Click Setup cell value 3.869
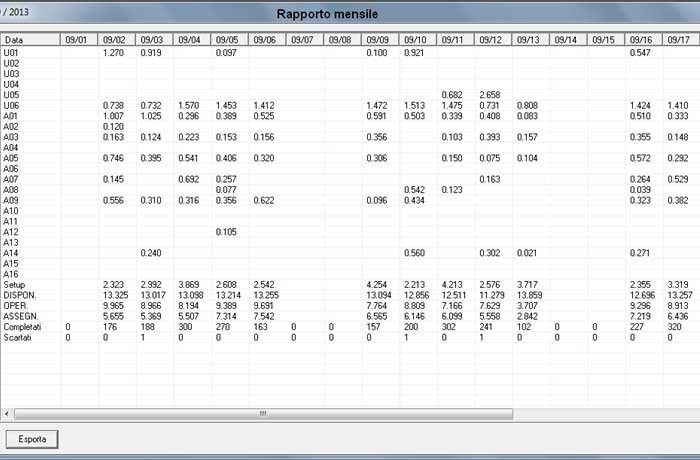Image resolution: width=700 pixels, height=460 pixels. [189, 284]
